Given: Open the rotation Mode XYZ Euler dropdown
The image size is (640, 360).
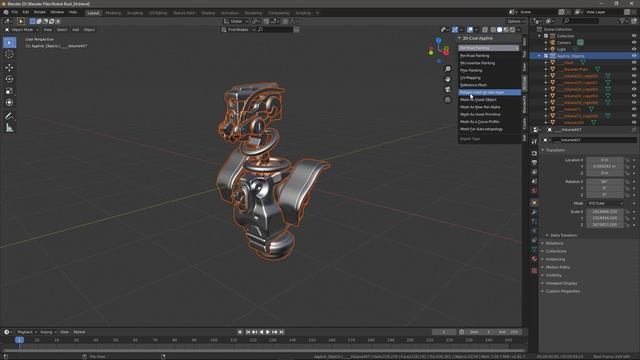Looking at the screenshot, I should [x=605, y=203].
